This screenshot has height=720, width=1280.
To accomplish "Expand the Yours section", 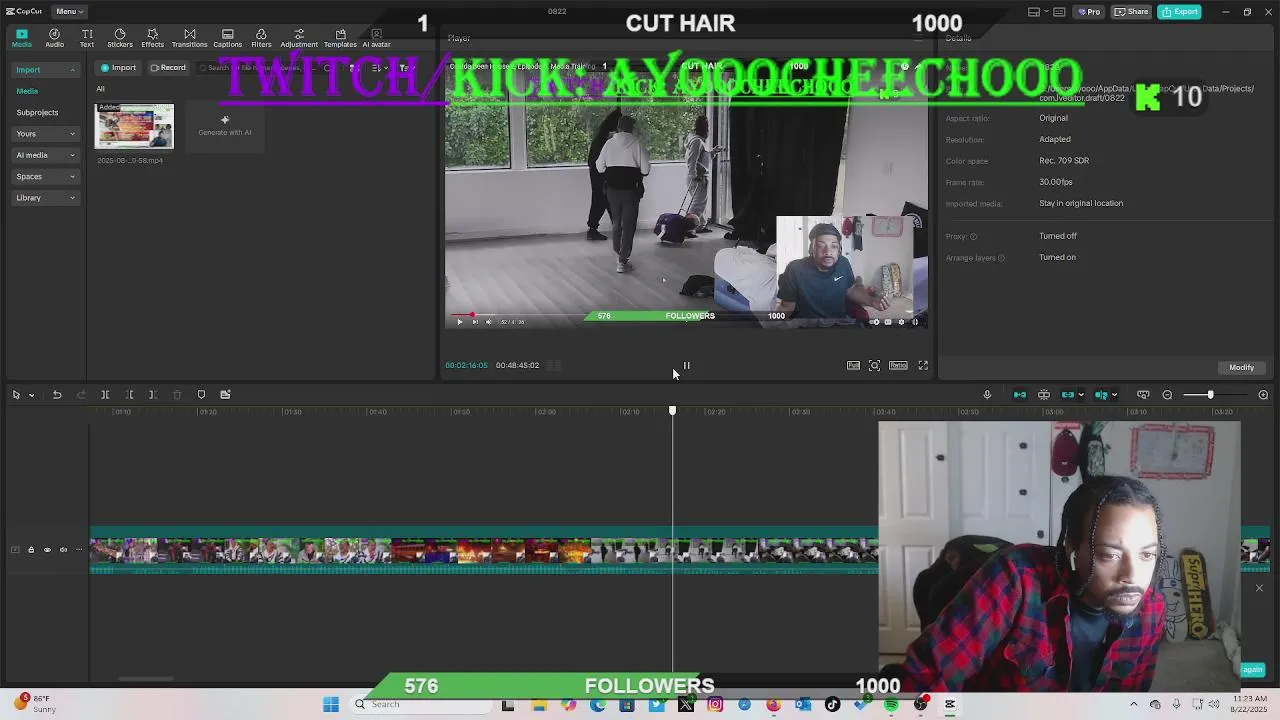I will pos(45,134).
